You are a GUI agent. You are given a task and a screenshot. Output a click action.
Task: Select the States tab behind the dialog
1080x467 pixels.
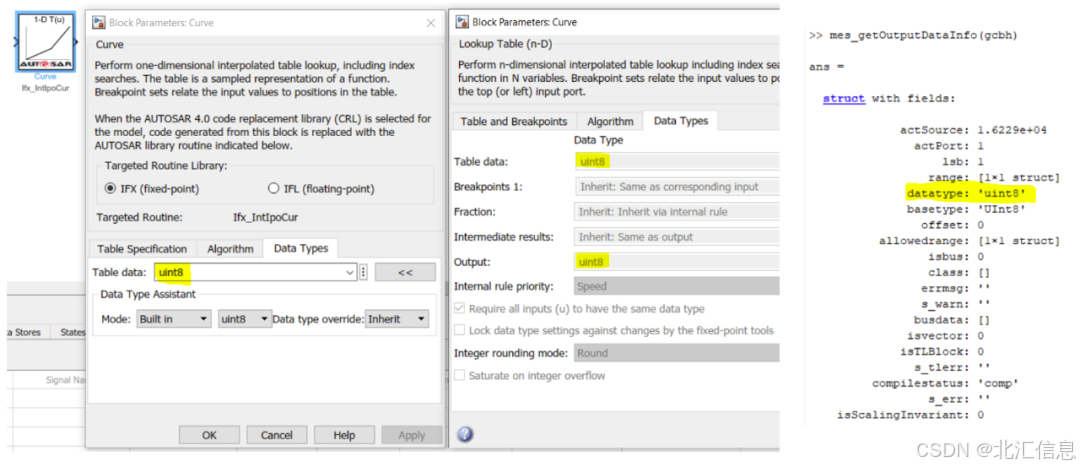(72, 332)
